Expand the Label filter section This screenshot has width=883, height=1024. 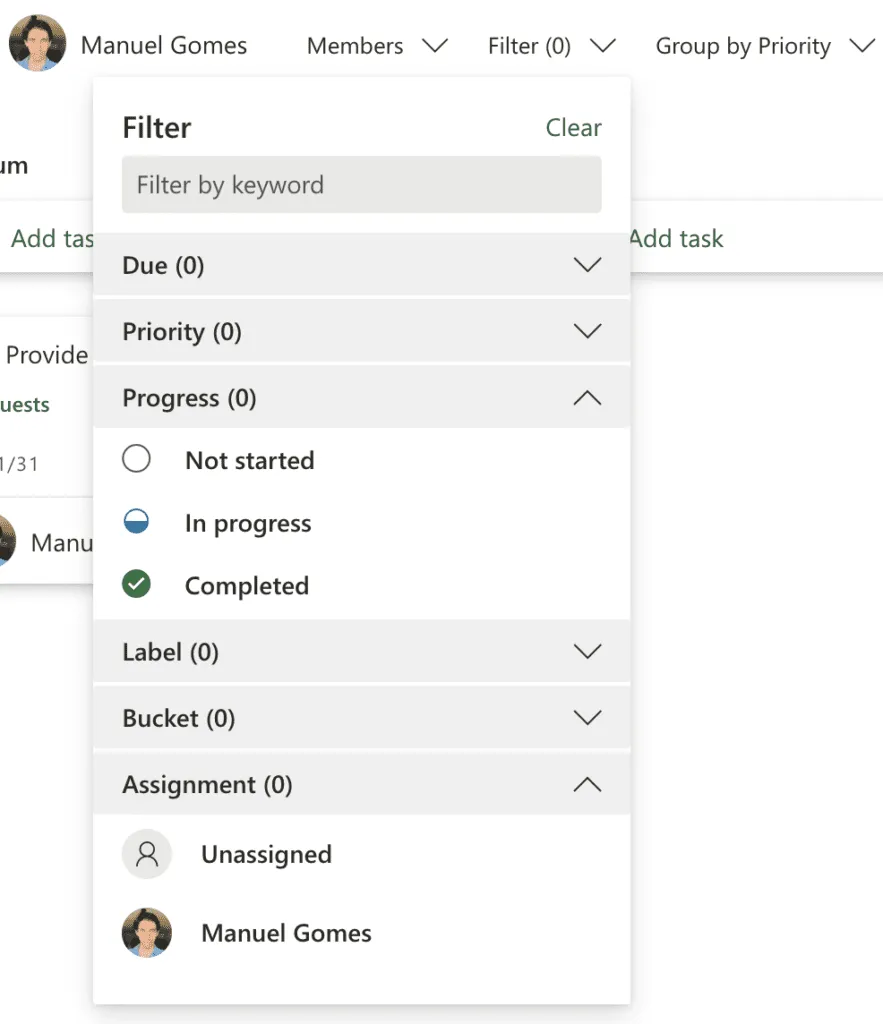coord(361,652)
